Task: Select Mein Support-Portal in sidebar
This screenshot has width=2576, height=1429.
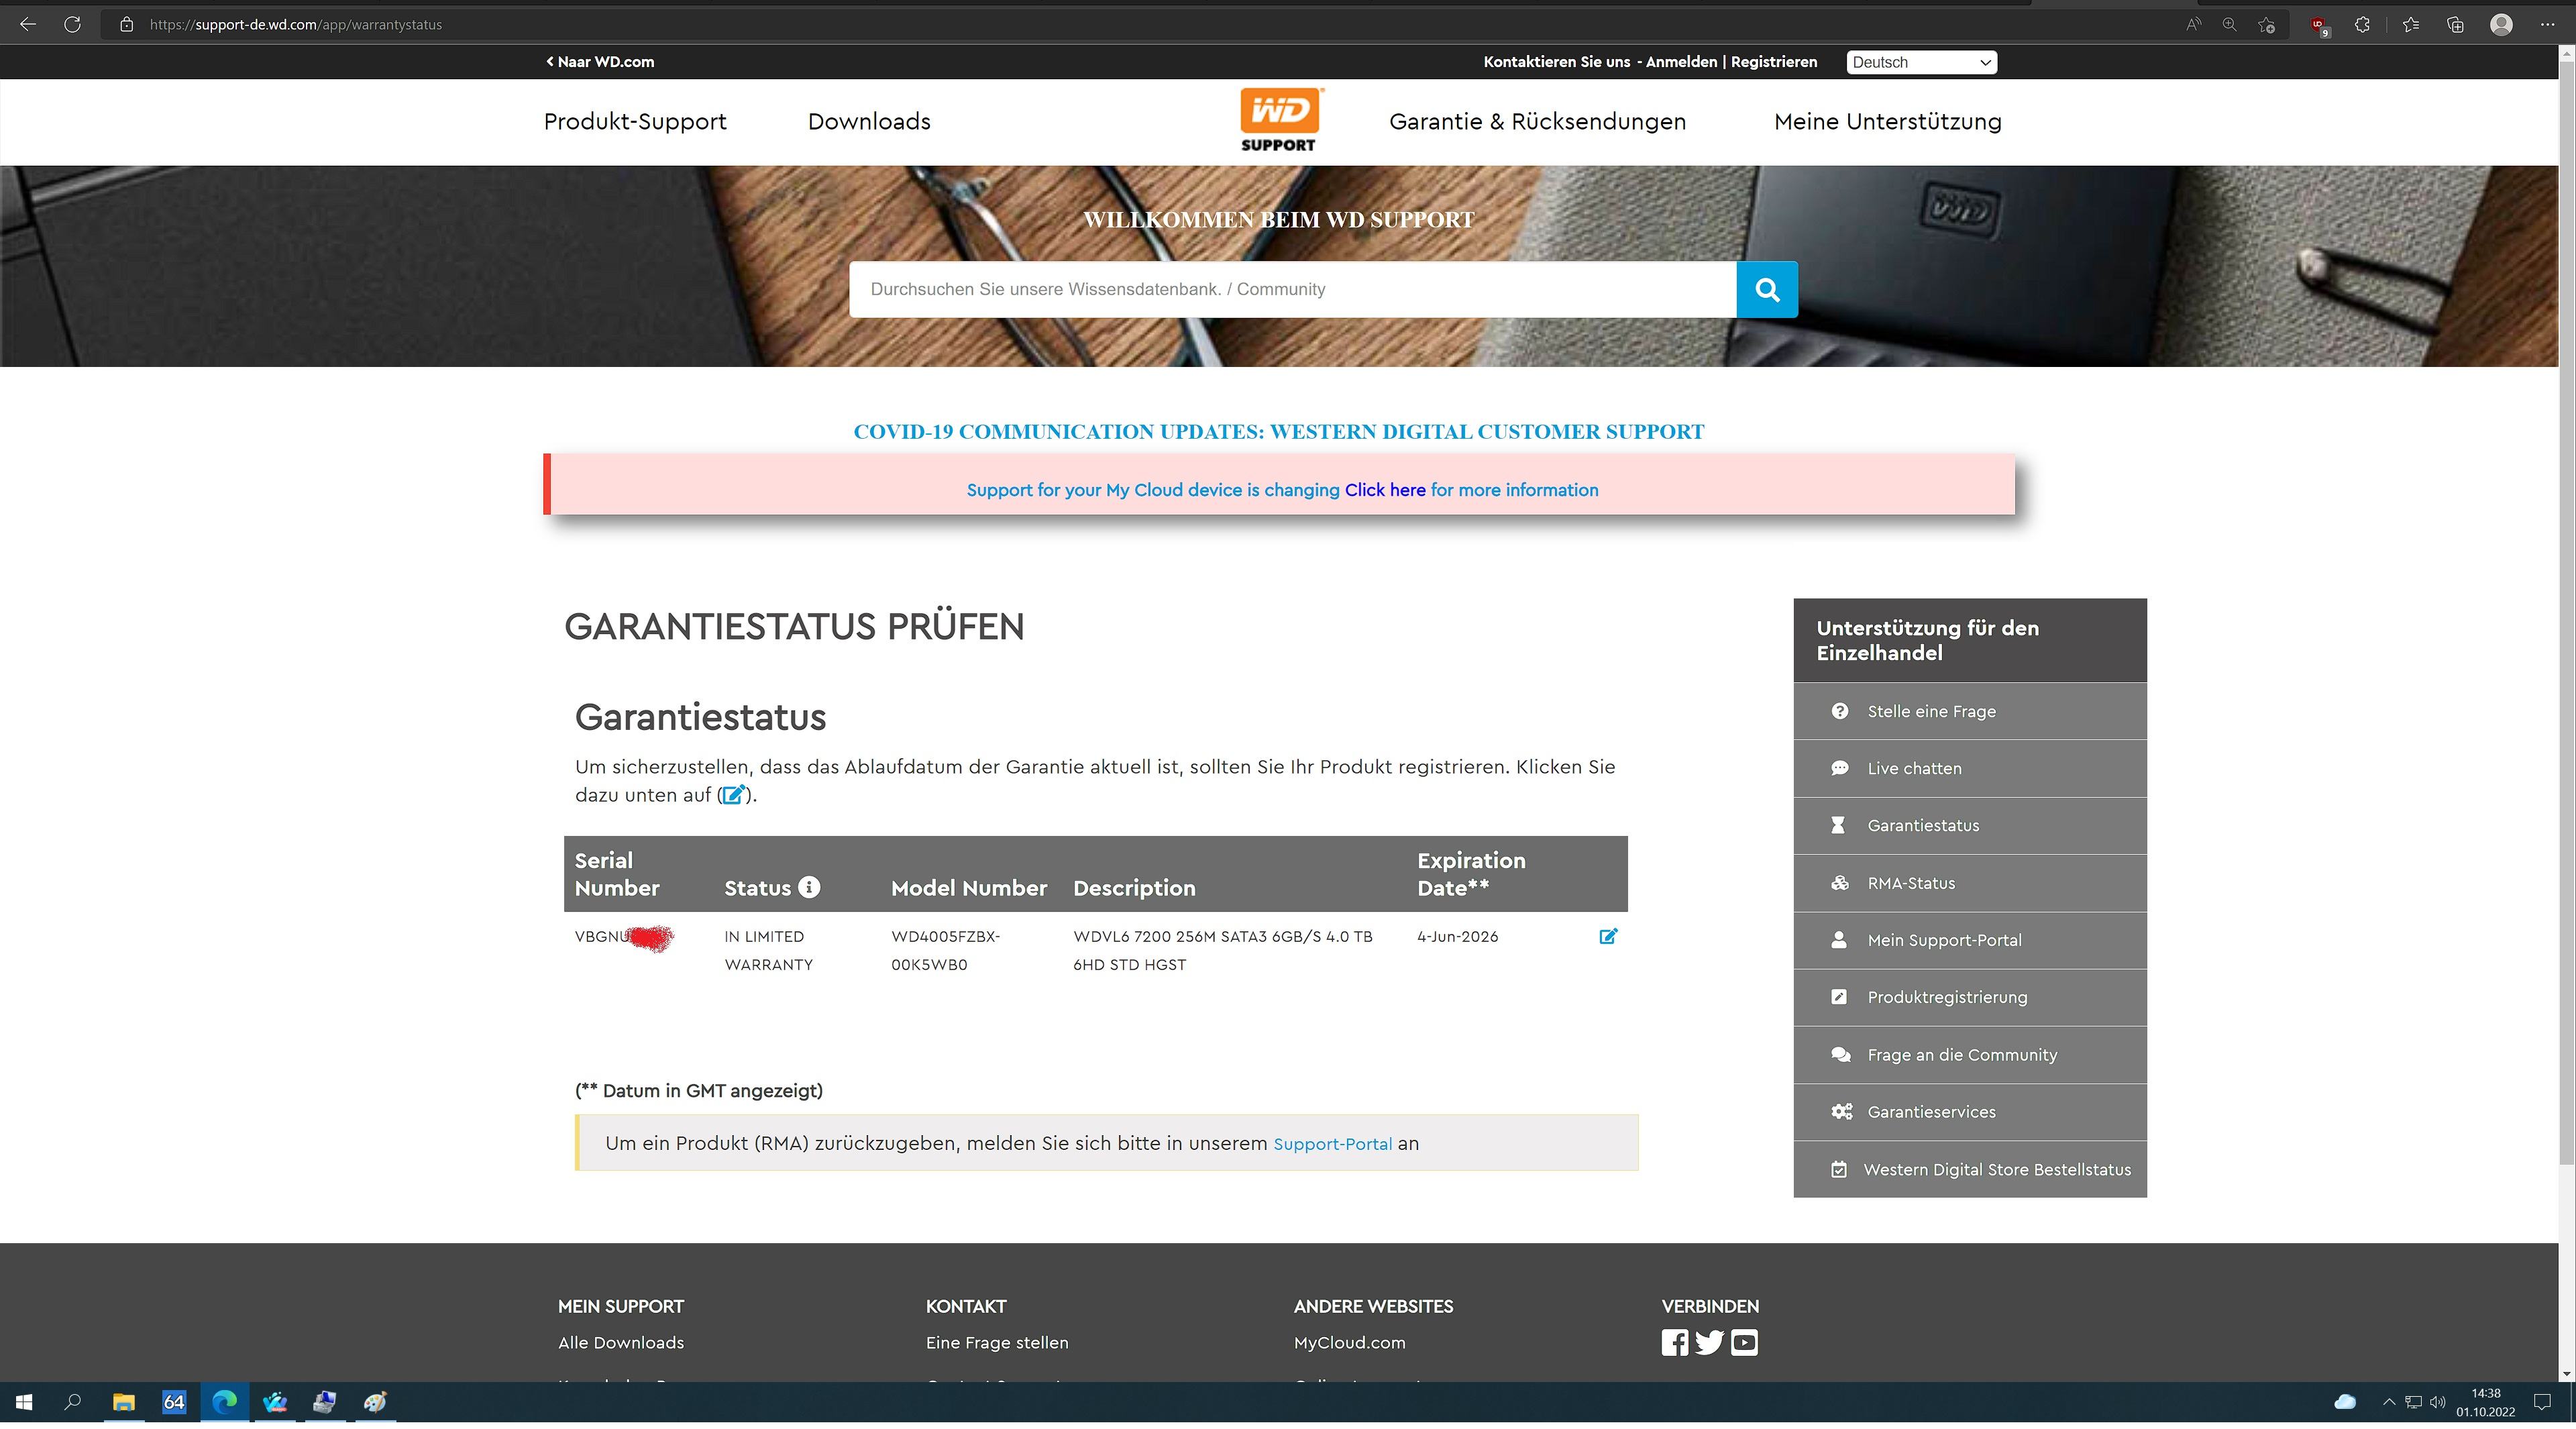Action: point(1970,940)
